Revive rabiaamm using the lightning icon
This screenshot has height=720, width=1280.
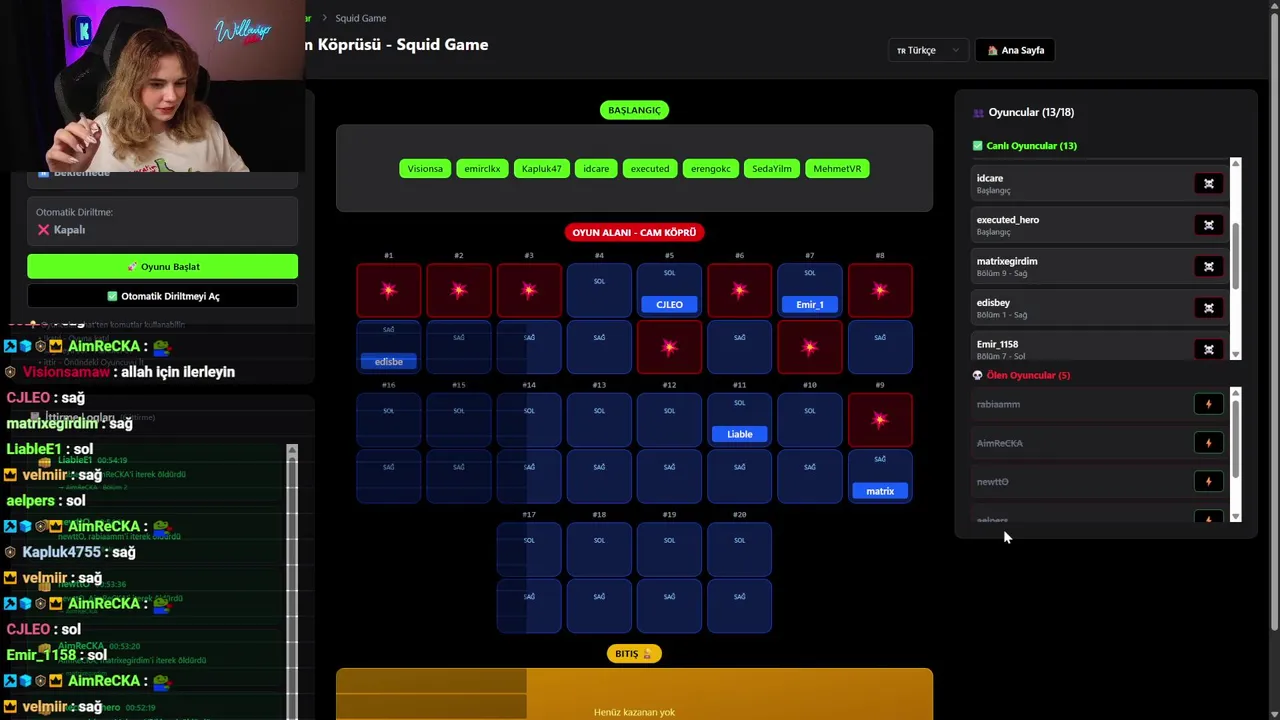pos(1208,404)
